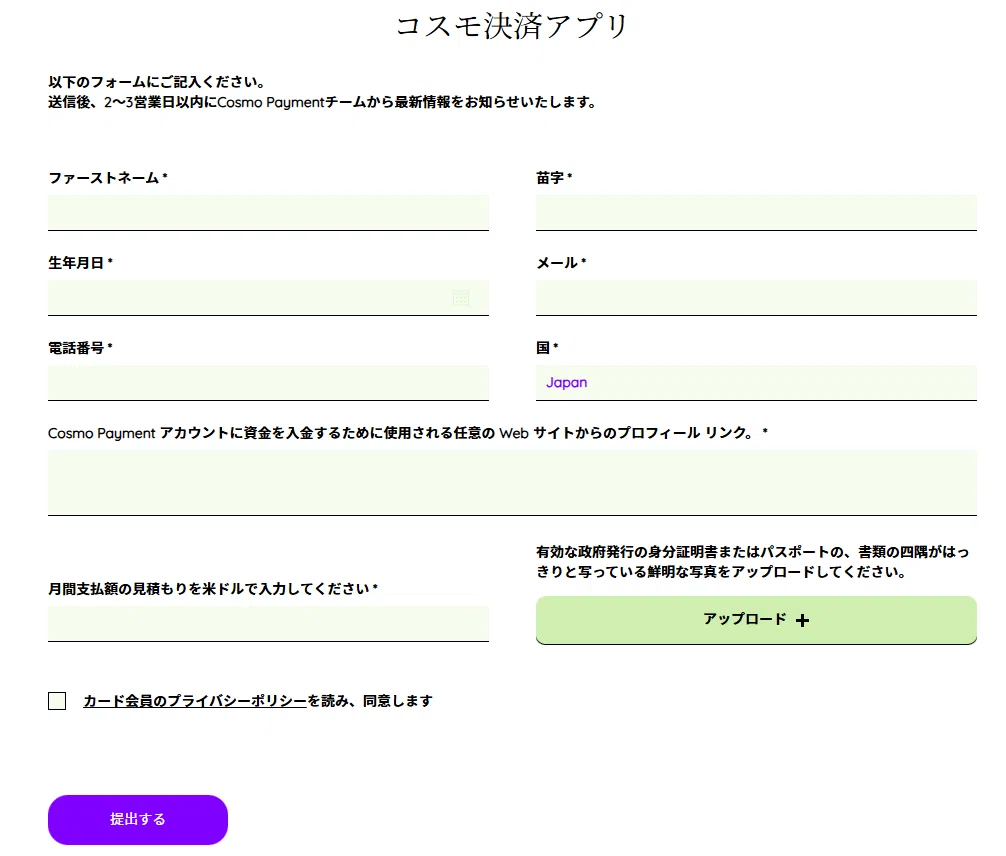The image size is (1006, 856).
Task: Click the plus icon on アップロード button
Action: click(802, 620)
